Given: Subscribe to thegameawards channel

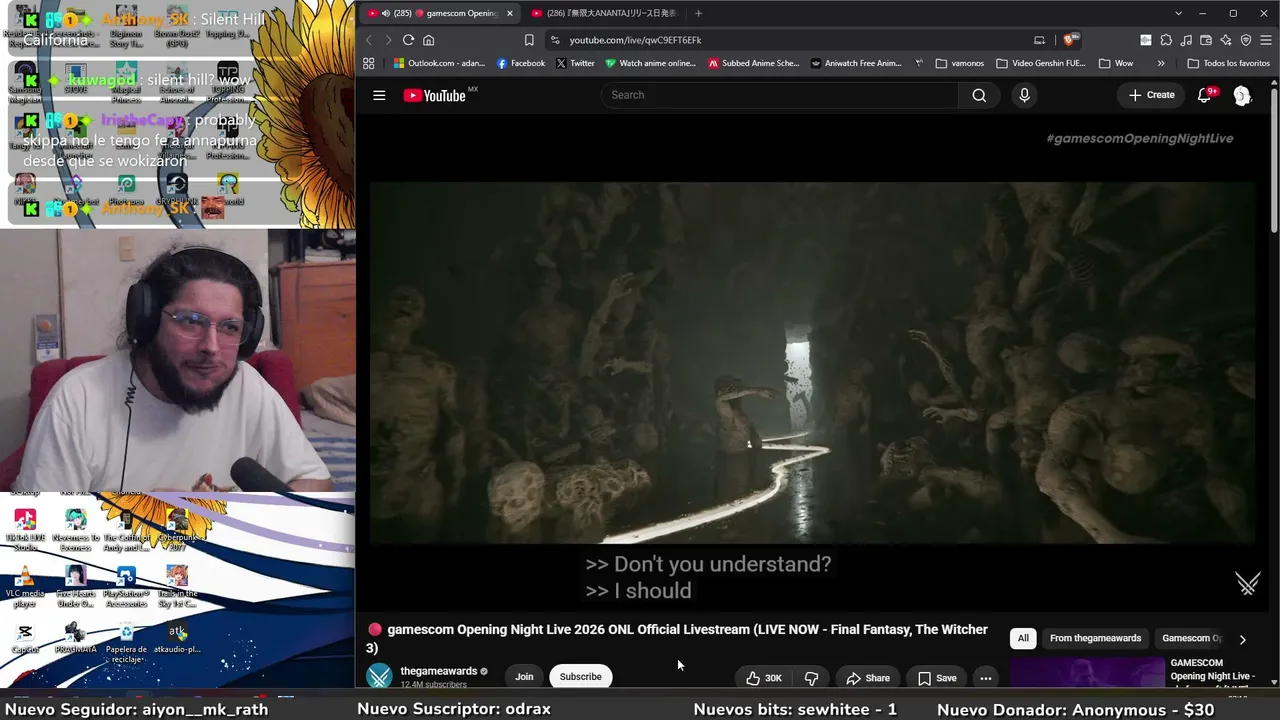Looking at the screenshot, I should click(581, 677).
